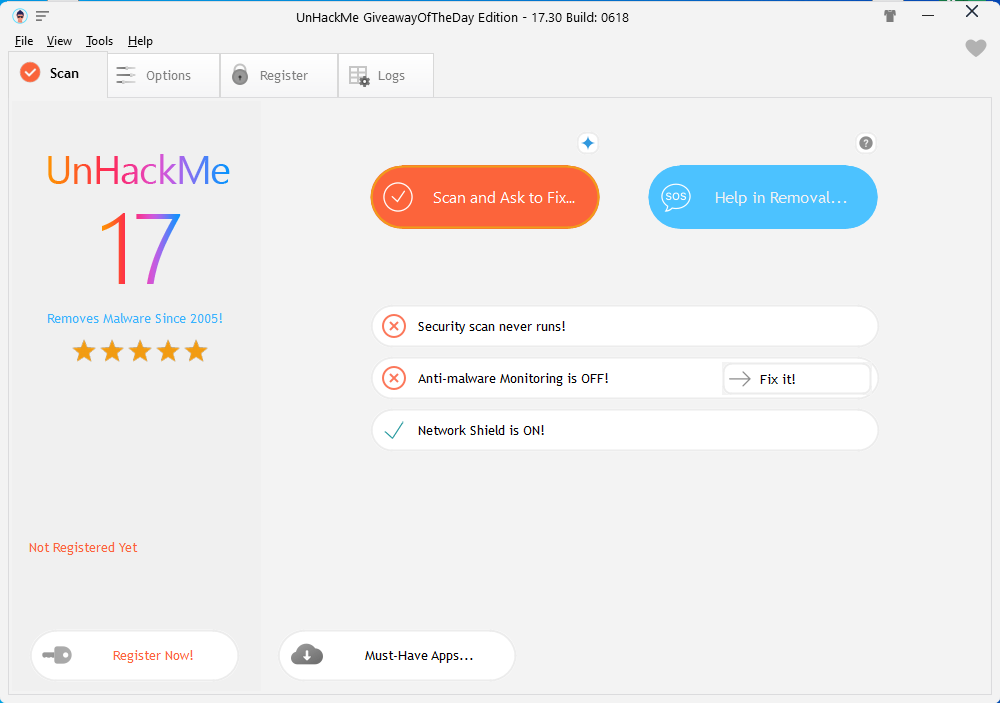Open the Help menu
Image resolution: width=1000 pixels, height=703 pixels.
[x=140, y=41]
